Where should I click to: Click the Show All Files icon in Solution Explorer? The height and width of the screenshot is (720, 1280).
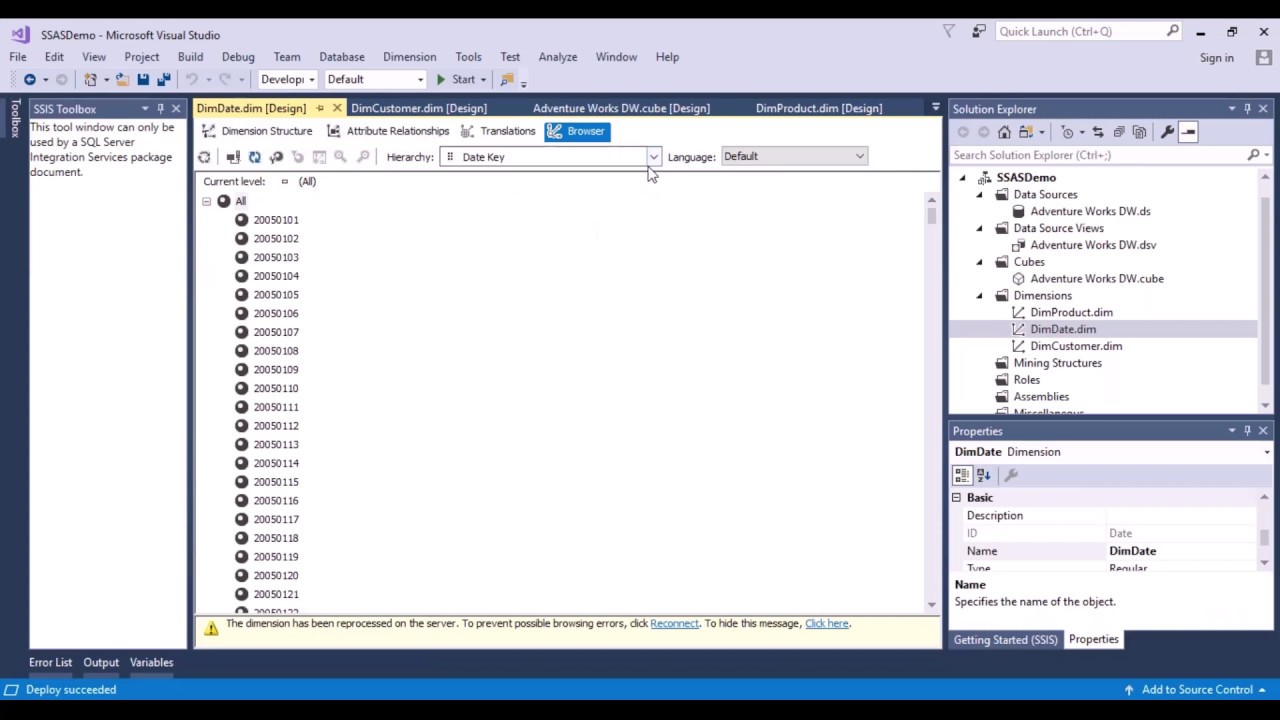tap(1139, 132)
